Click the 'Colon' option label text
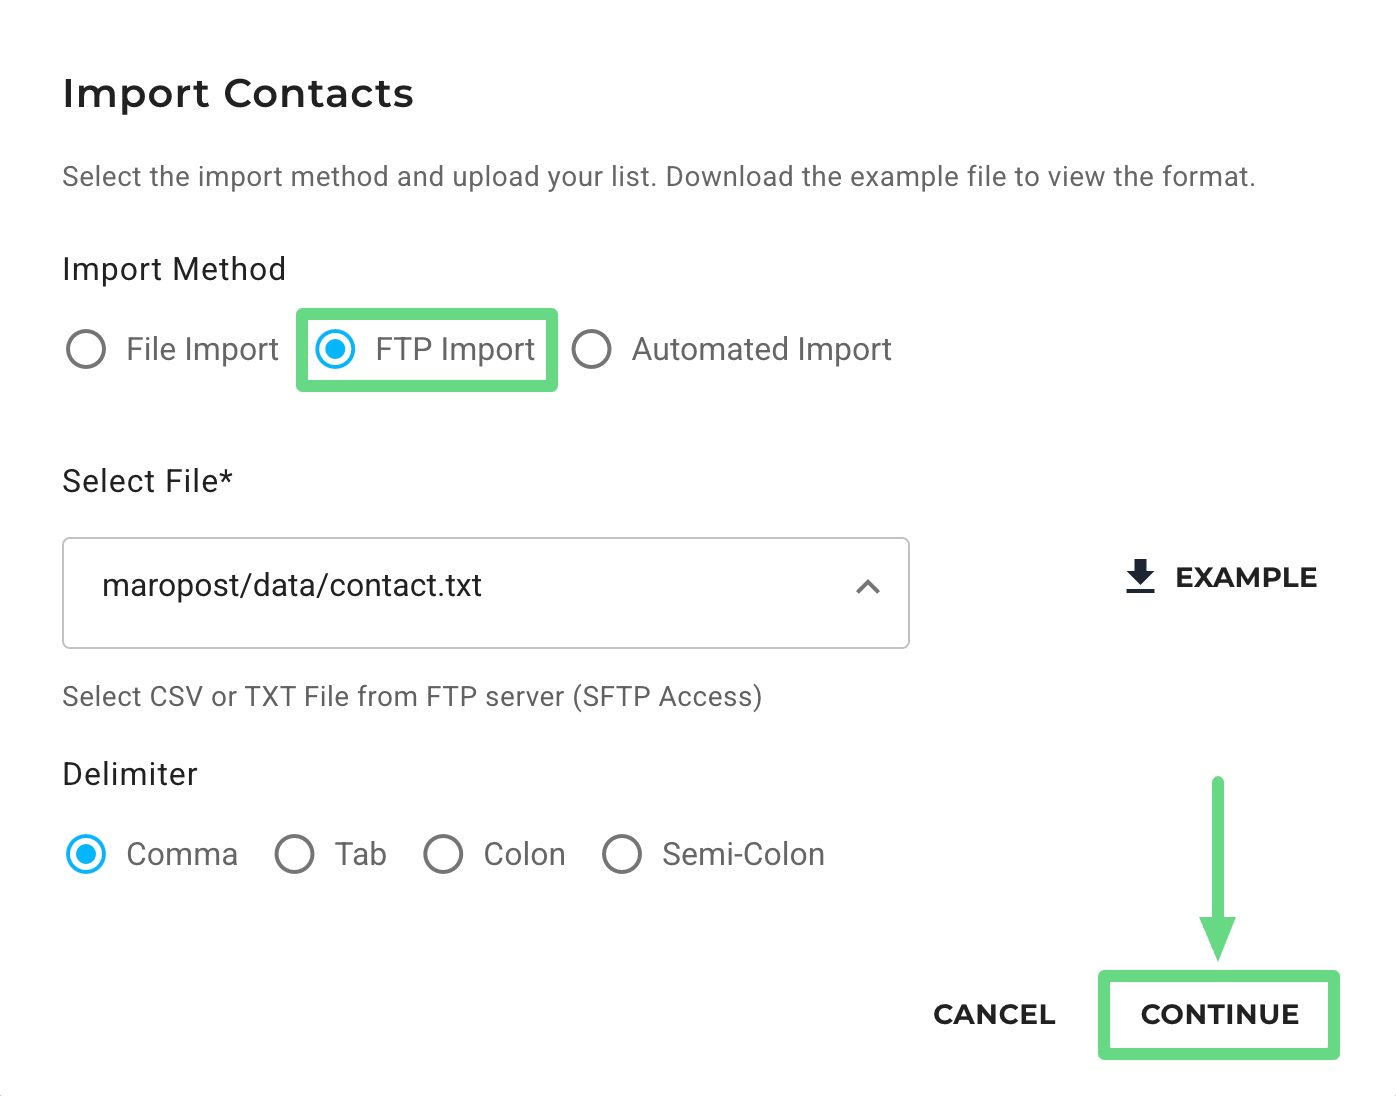Viewport: 1396px width, 1096px height. tap(524, 854)
